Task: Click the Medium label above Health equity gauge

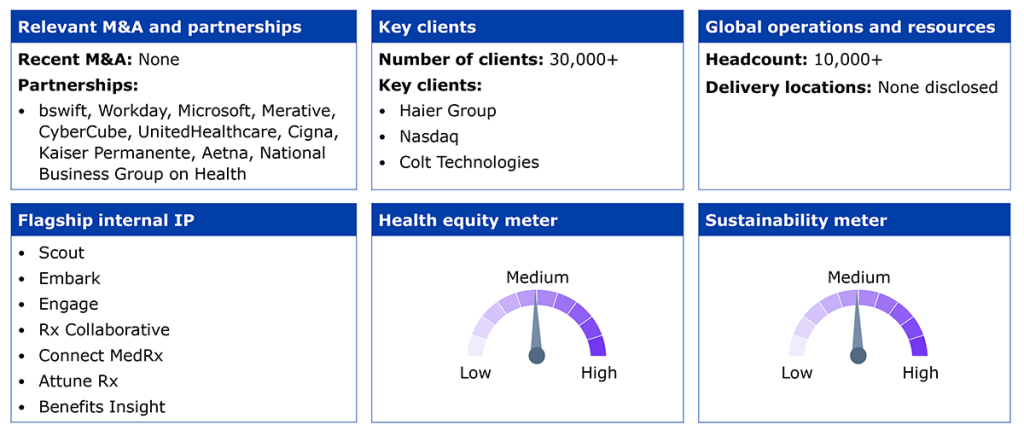Action: tap(537, 277)
